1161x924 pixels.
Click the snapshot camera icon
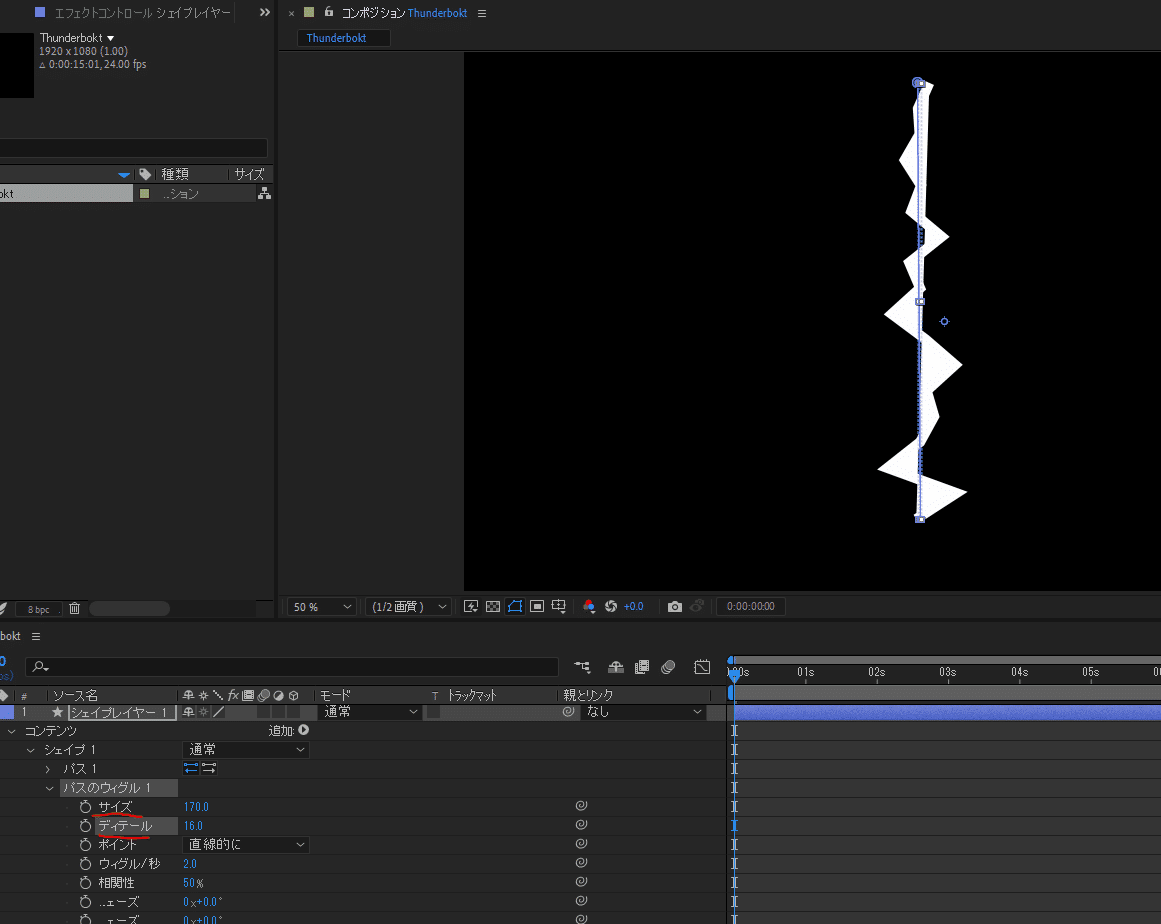(x=675, y=607)
